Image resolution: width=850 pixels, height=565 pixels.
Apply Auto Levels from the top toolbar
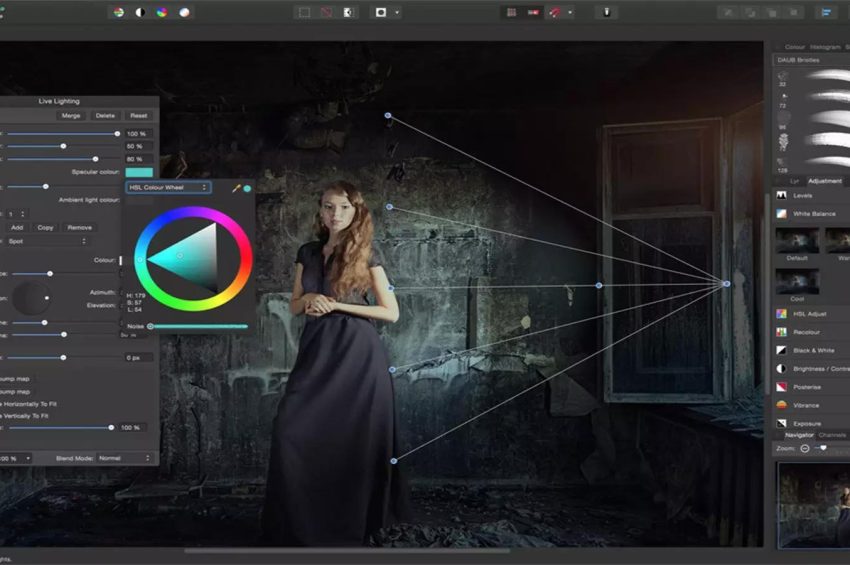coord(118,12)
